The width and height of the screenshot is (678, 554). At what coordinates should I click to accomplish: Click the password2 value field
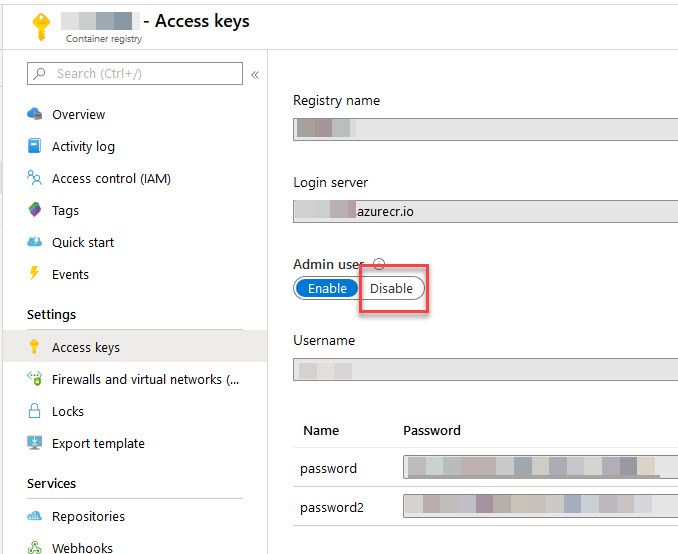(540, 506)
